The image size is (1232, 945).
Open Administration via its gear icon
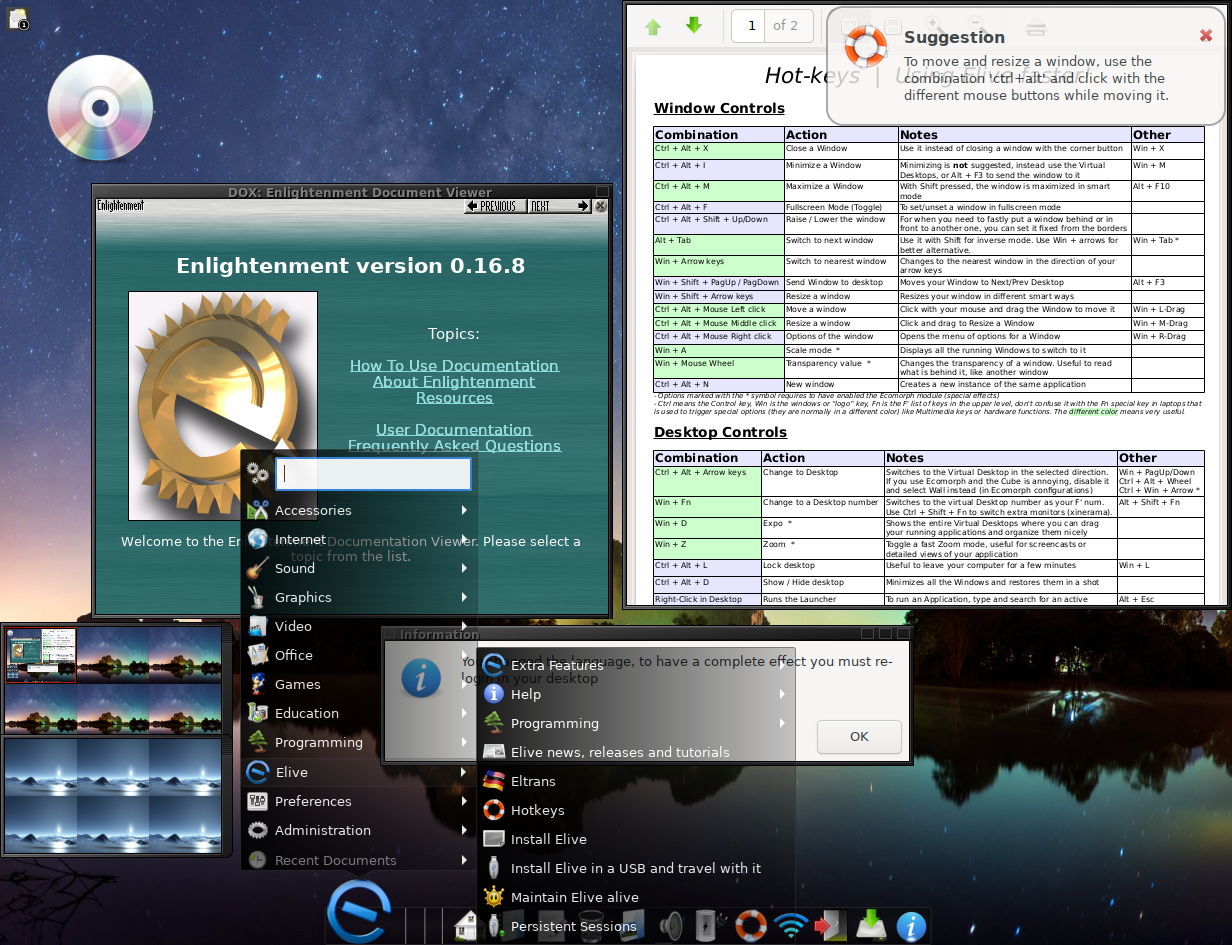[258, 830]
